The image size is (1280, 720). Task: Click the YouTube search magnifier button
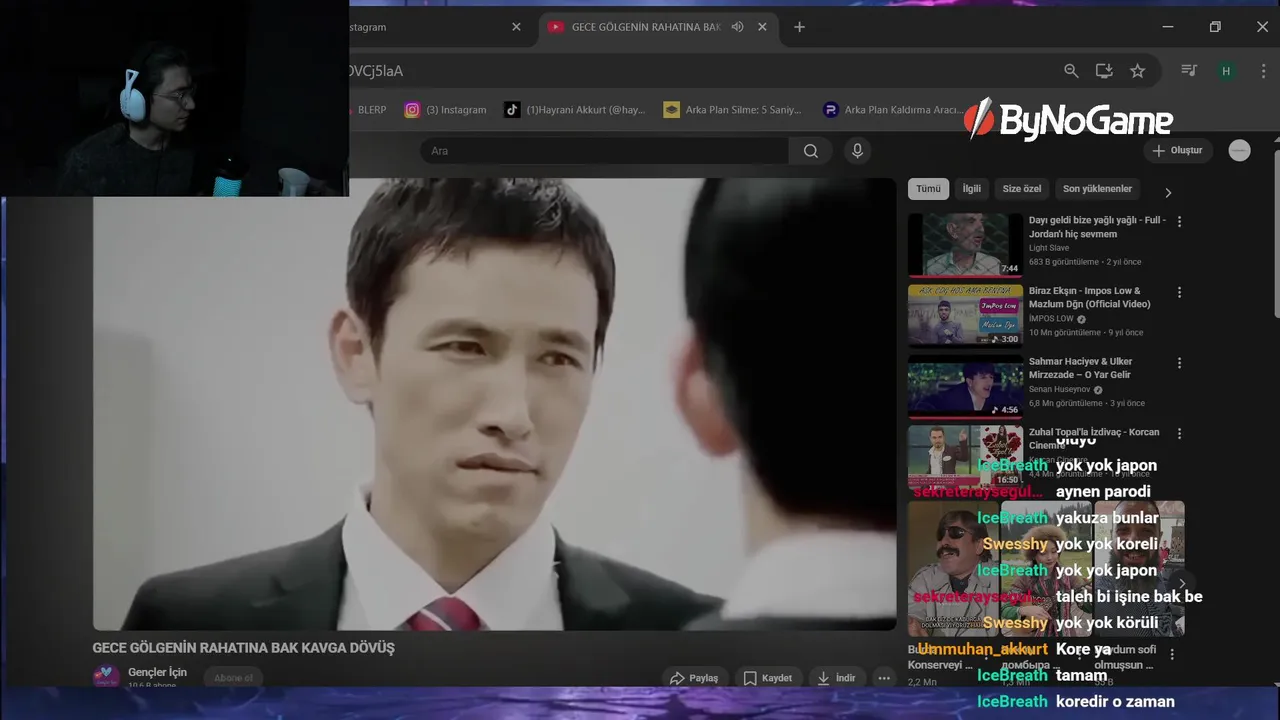(x=811, y=151)
